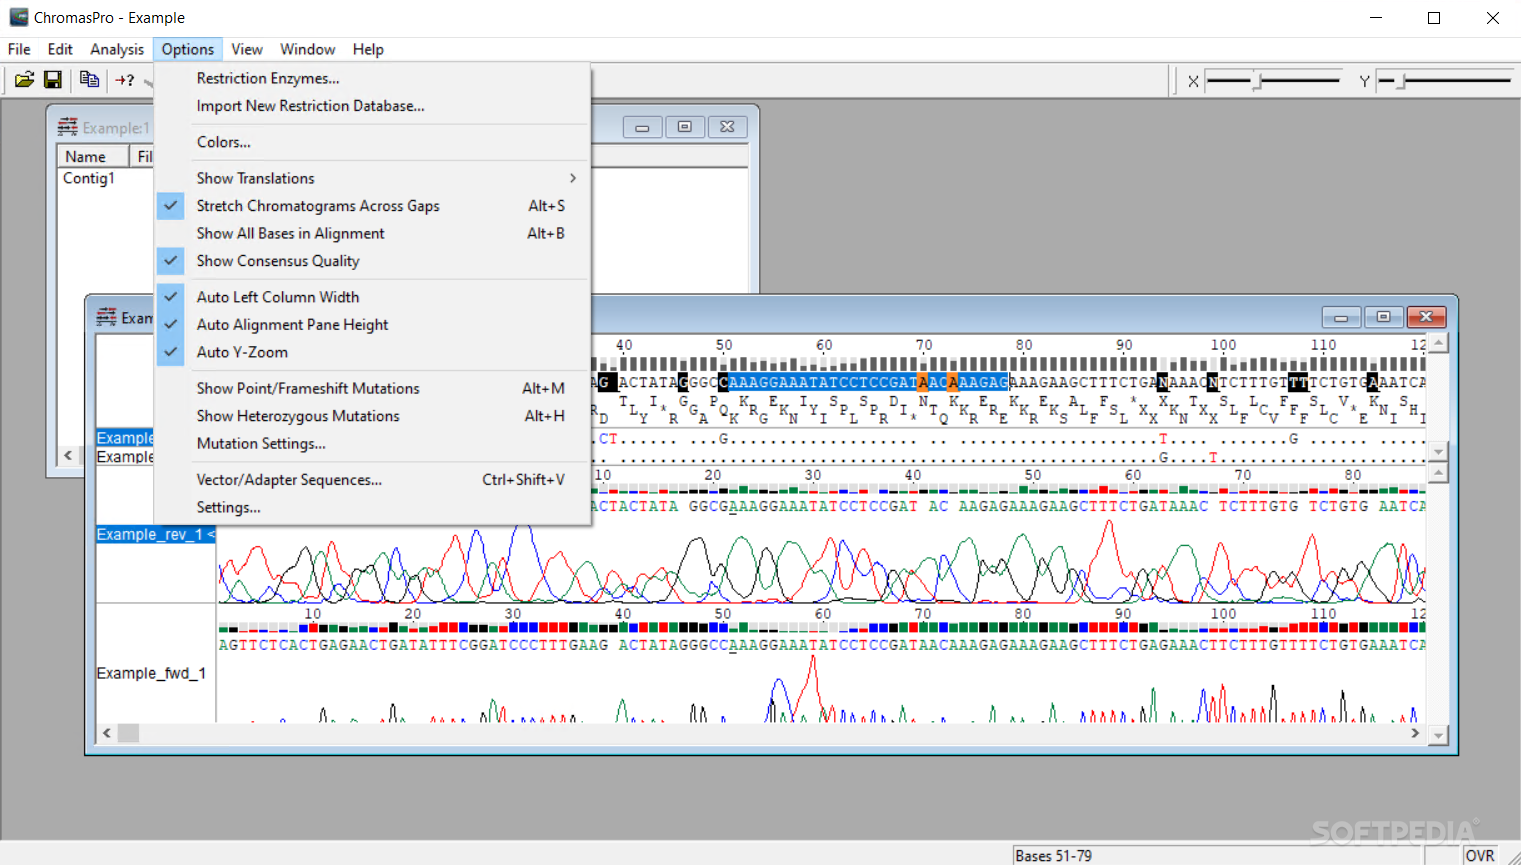The width and height of the screenshot is (1521, 865).
Task: Open the File menu
Action: pyautogui.click(x=19, y=49)
